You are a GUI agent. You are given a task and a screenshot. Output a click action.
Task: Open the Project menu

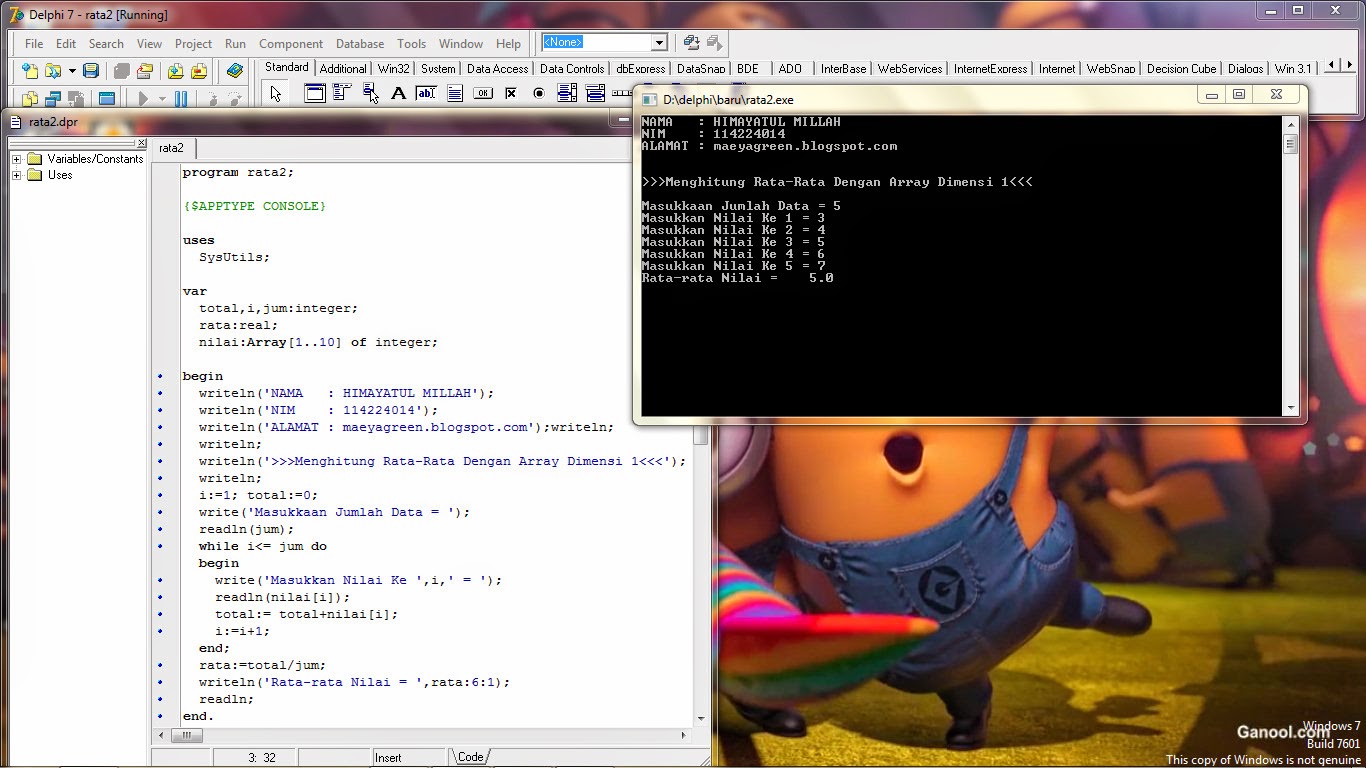tap(193, 44)
